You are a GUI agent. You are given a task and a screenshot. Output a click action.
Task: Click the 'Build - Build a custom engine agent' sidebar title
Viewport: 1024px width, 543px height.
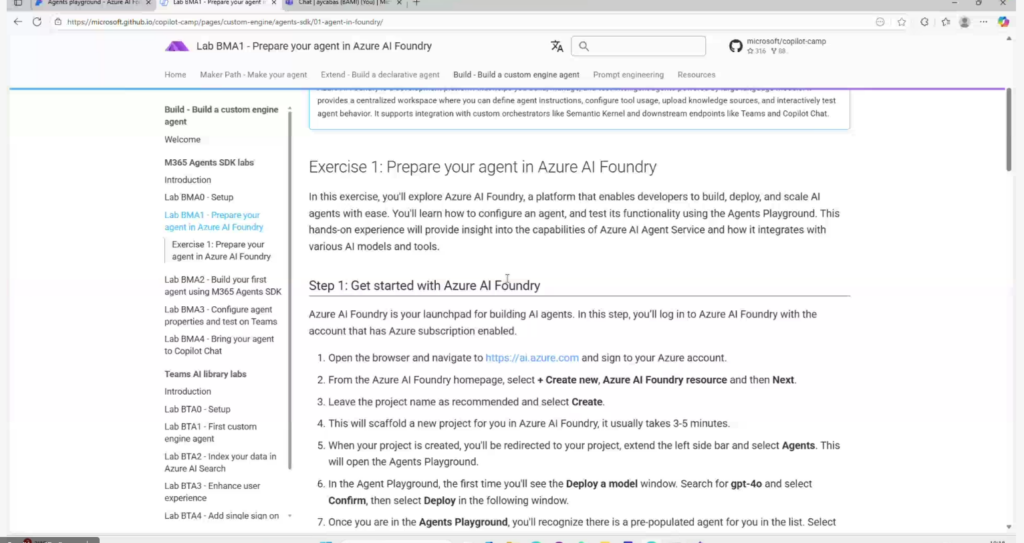click(x=221, y=116)
